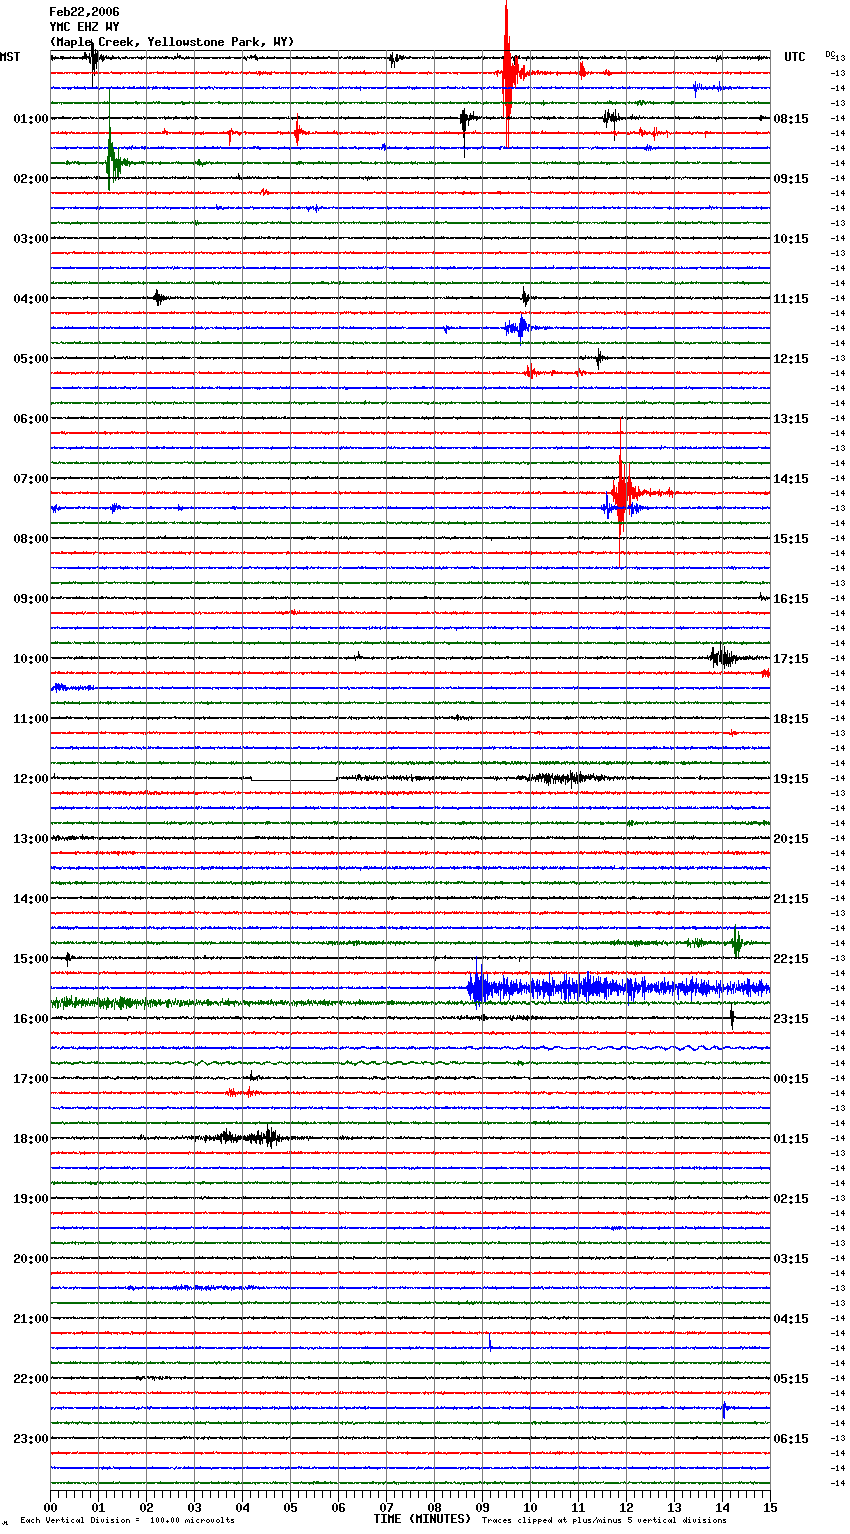The image size is (850, 1534).
Task: Click the black event on 04:00 row near minute 2
Action: [159, 298]
